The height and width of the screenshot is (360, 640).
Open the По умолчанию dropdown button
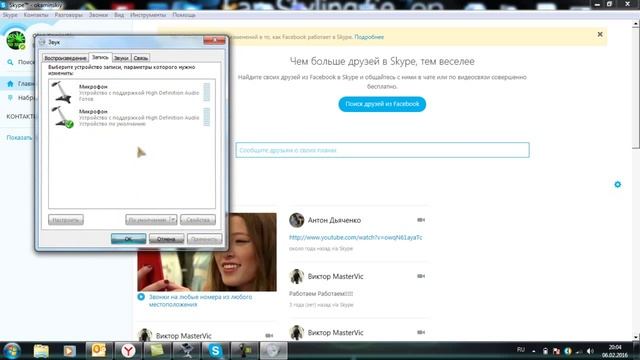151,220
